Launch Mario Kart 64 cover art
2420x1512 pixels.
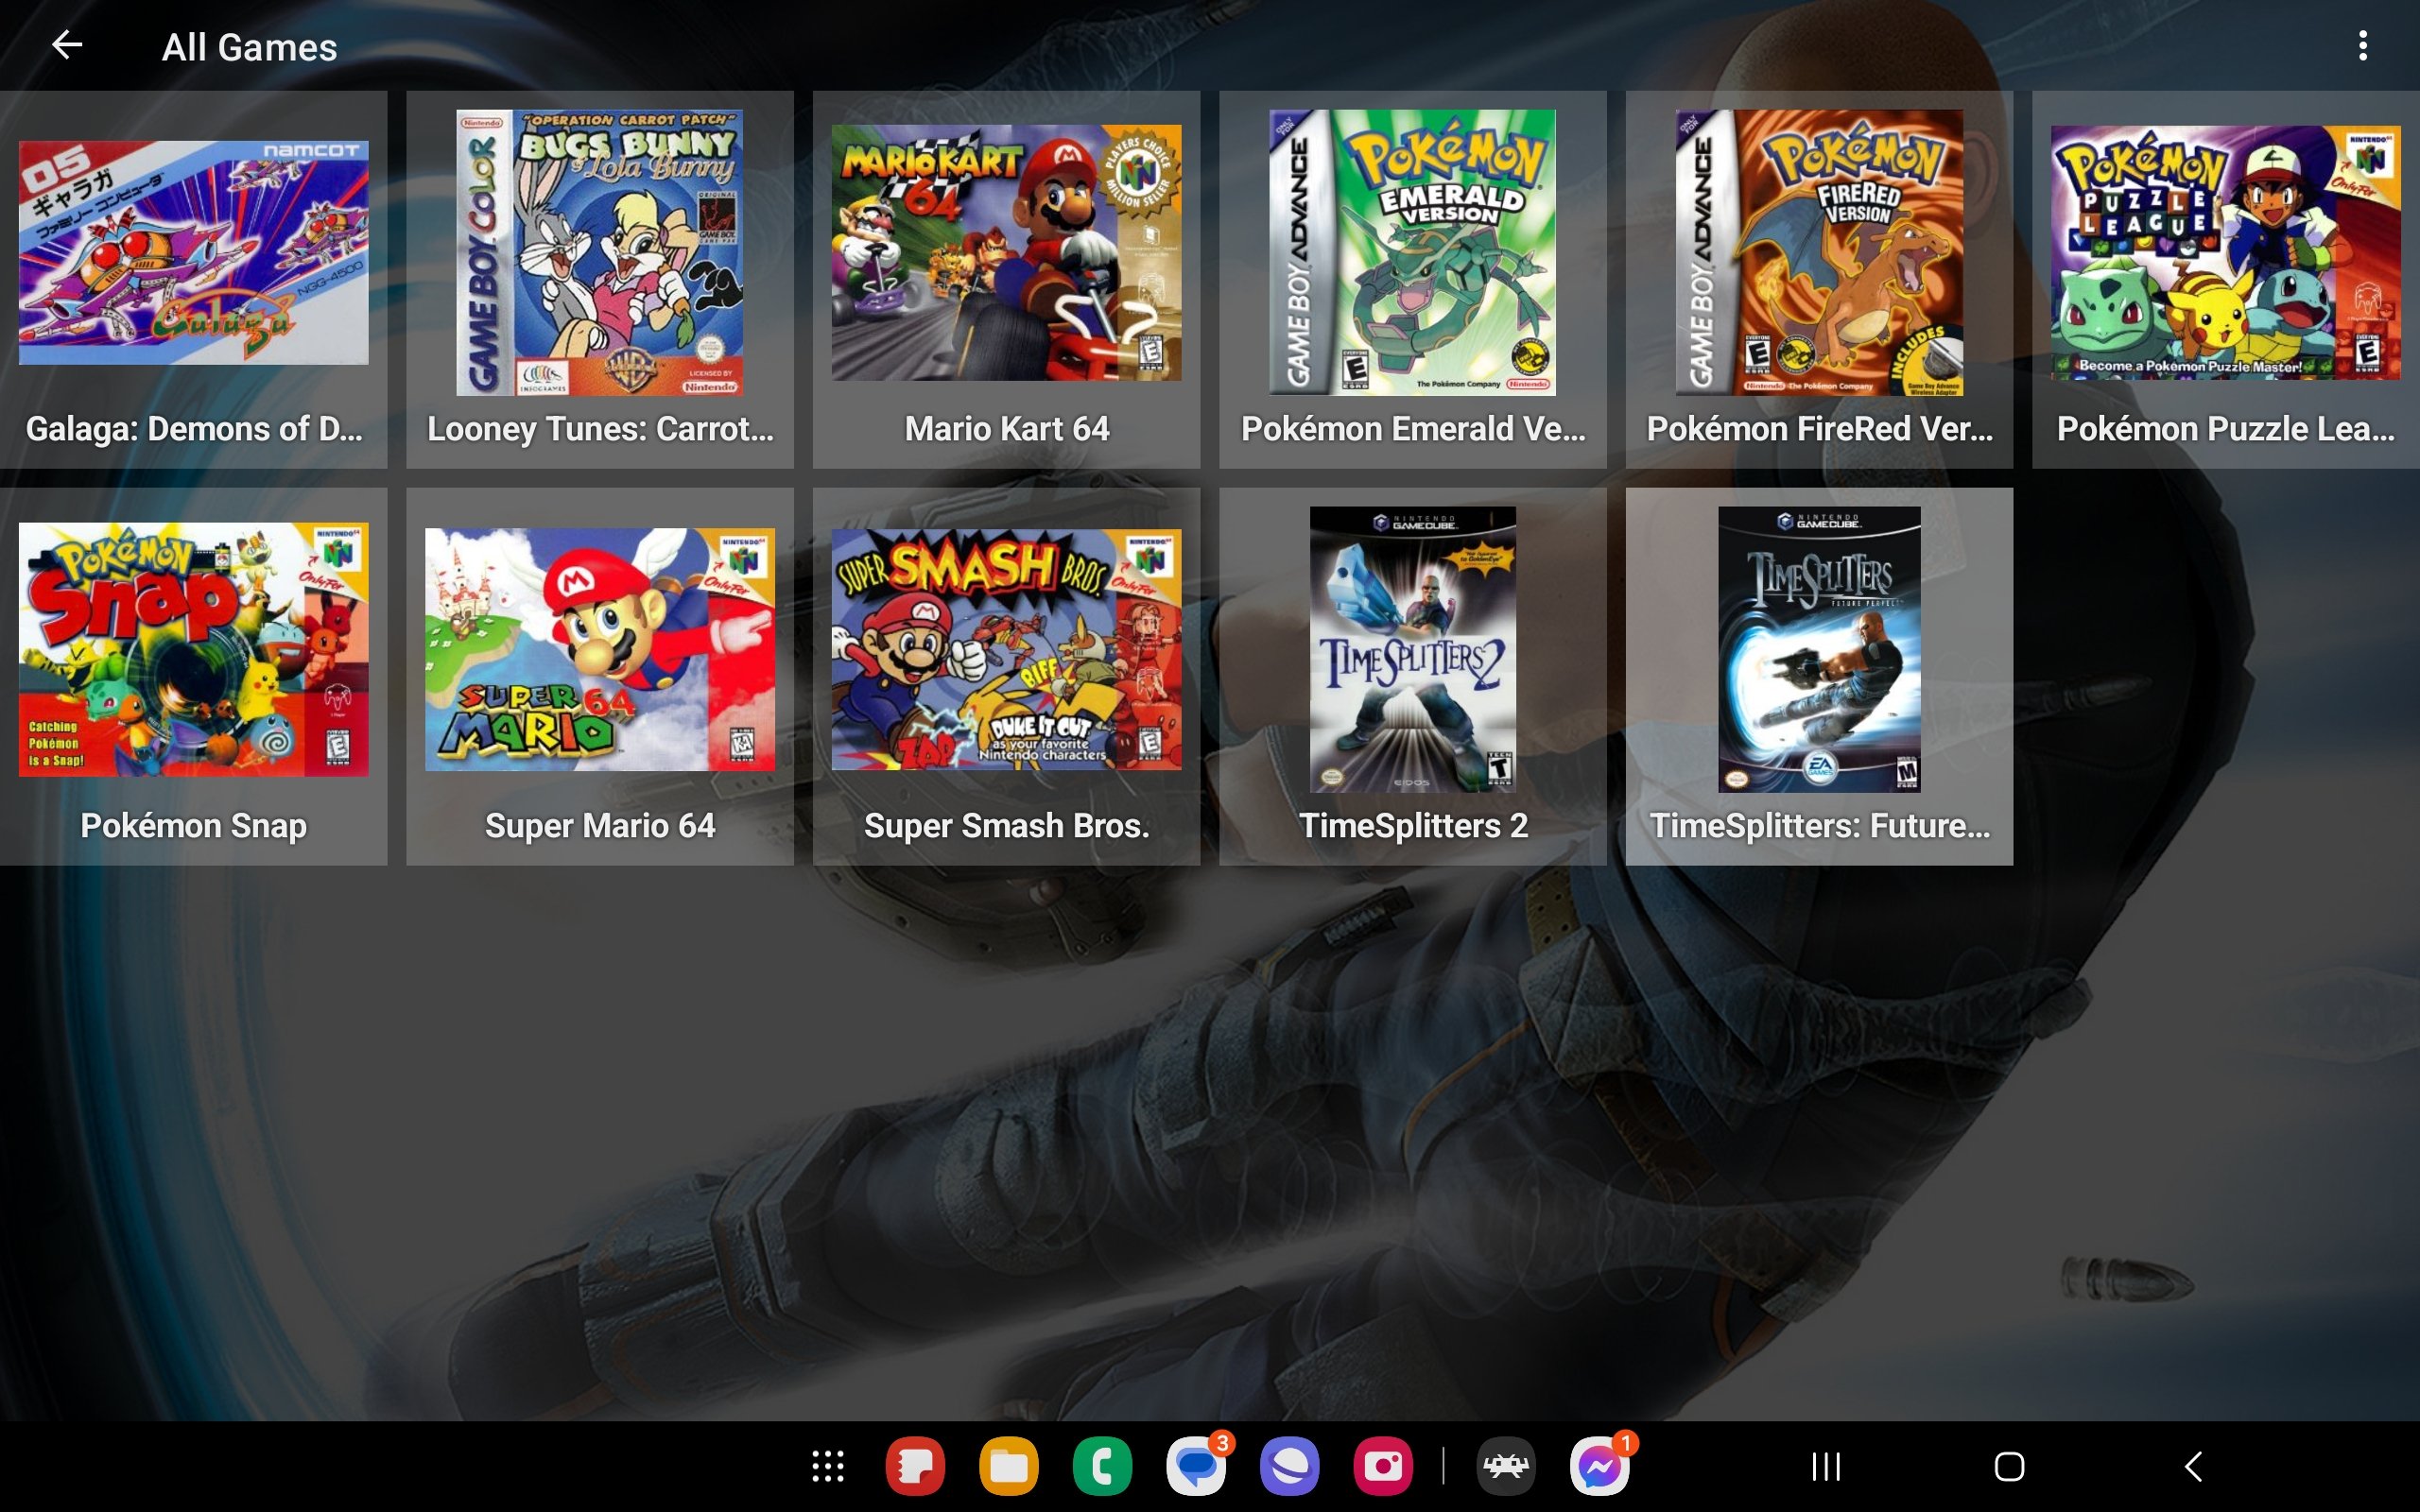pyautogui.click(x=1006, y=252)
